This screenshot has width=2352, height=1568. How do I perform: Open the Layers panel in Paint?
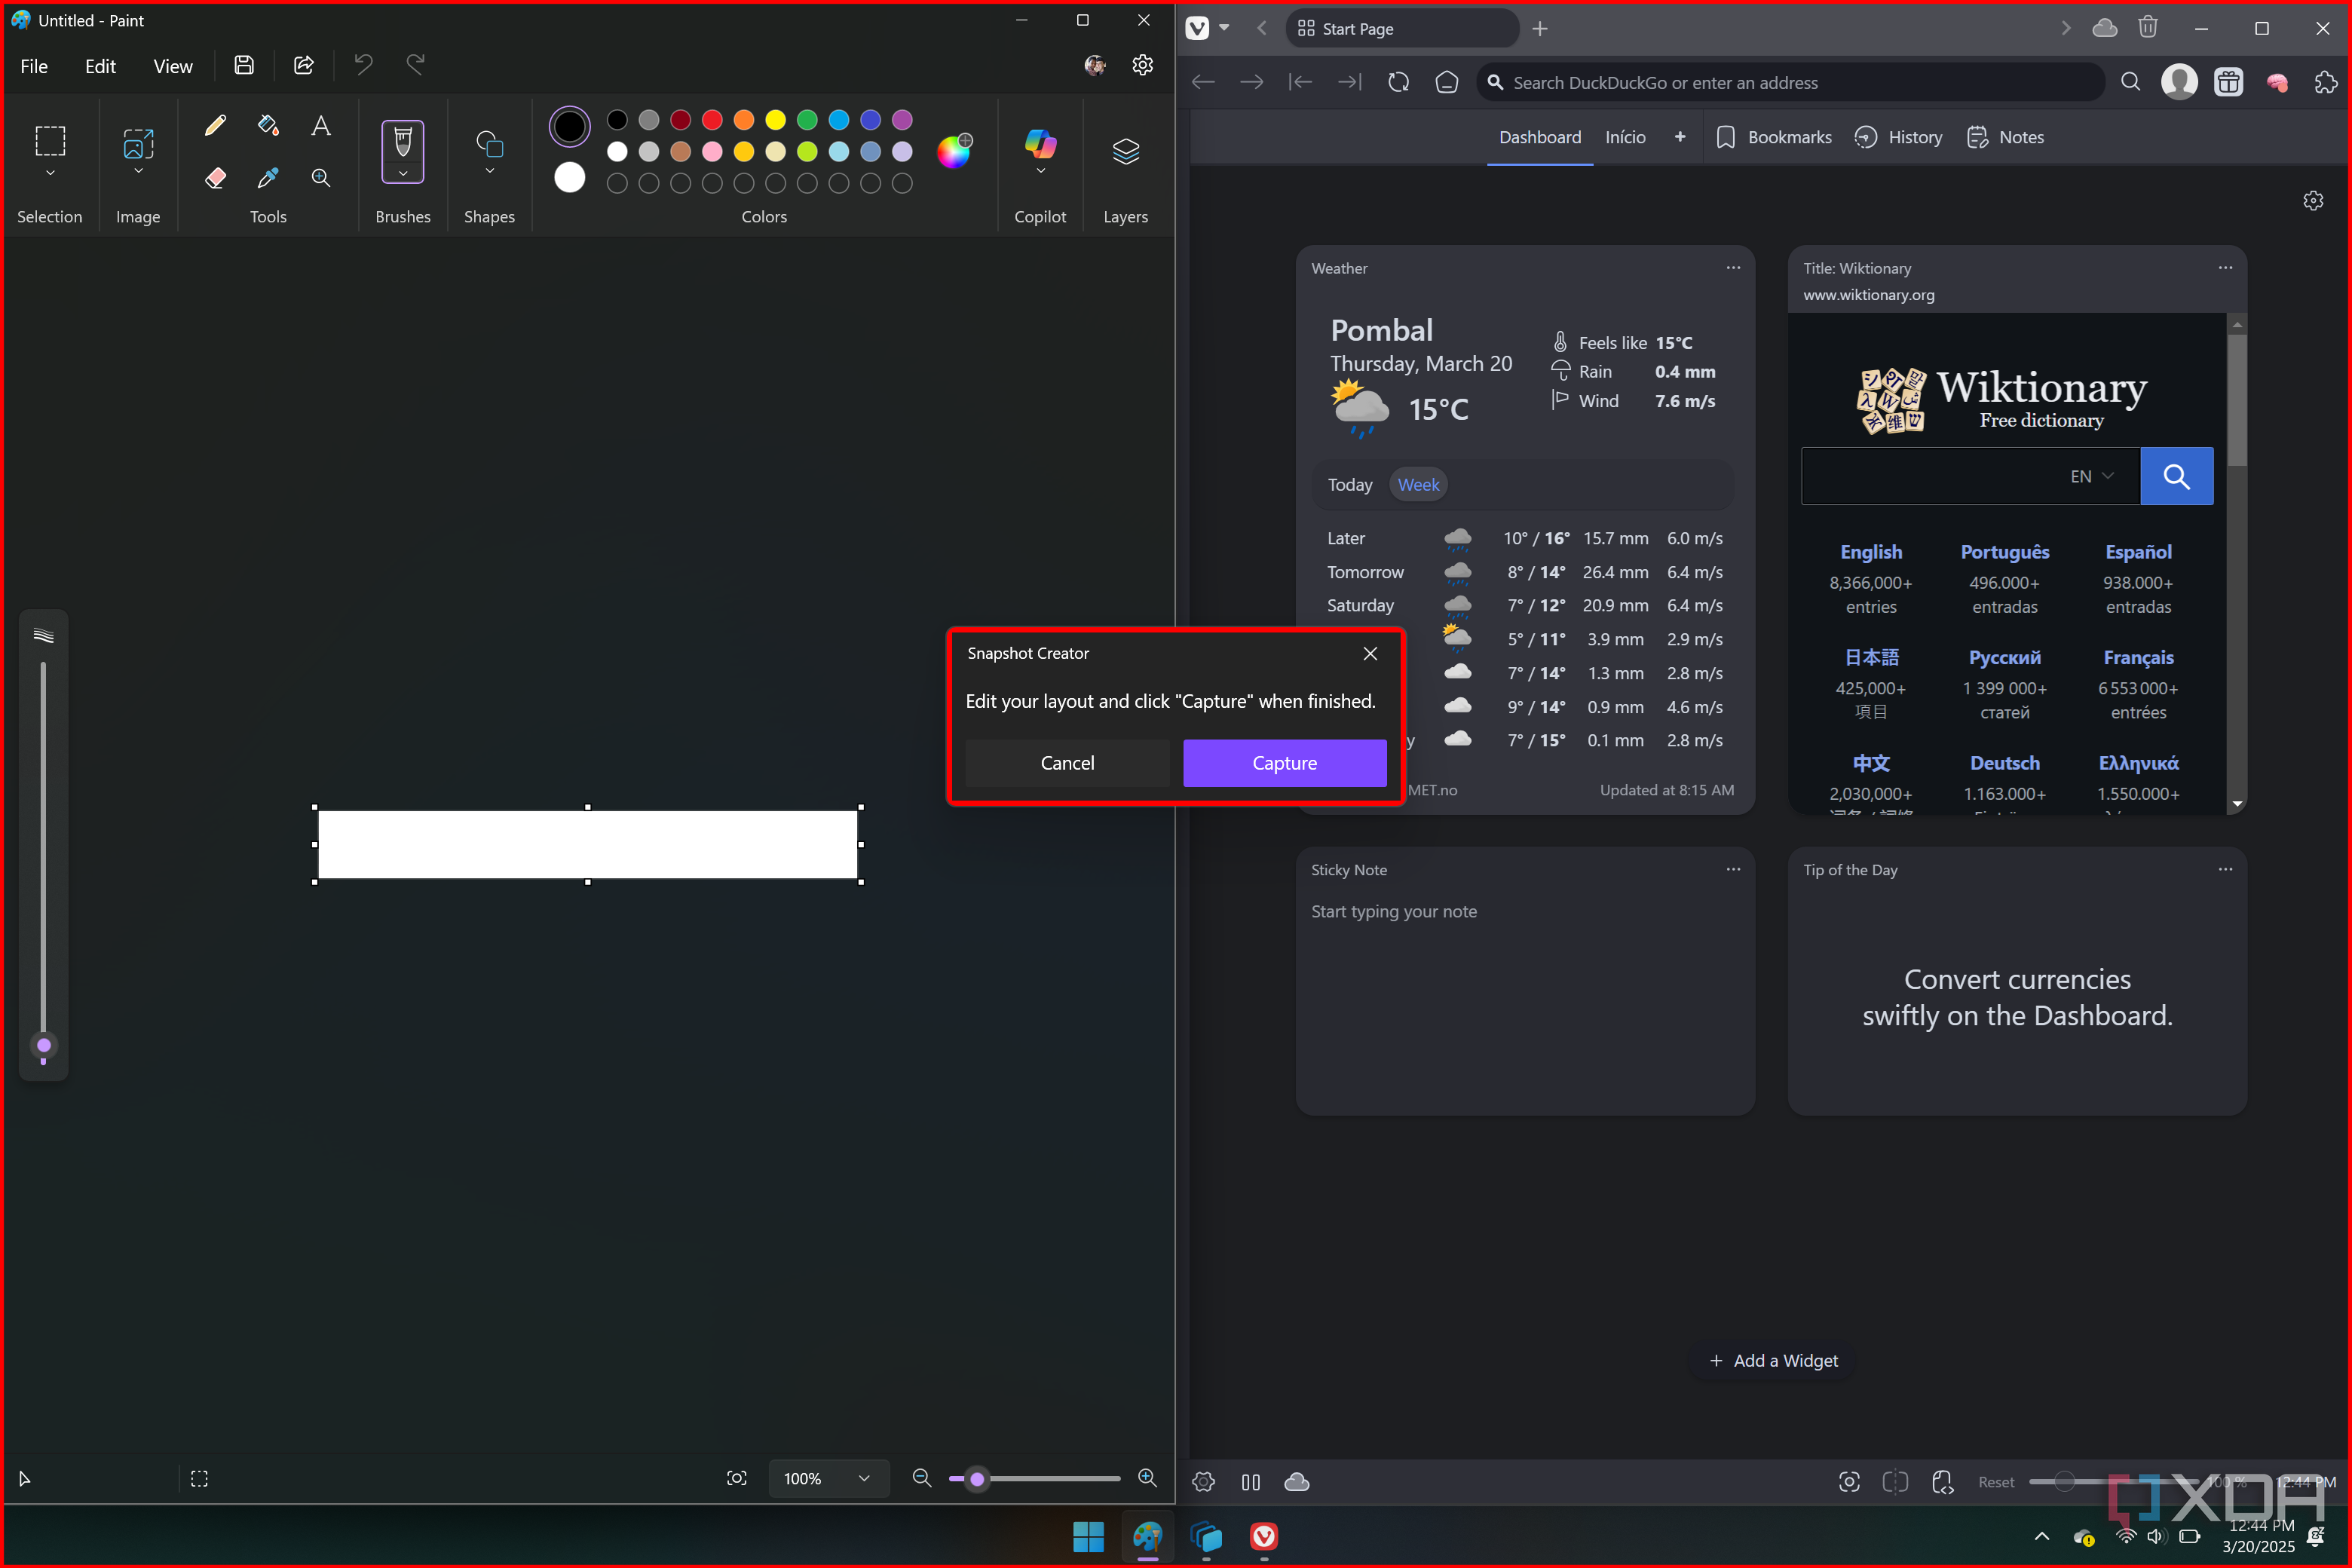tap(1125, 152)
